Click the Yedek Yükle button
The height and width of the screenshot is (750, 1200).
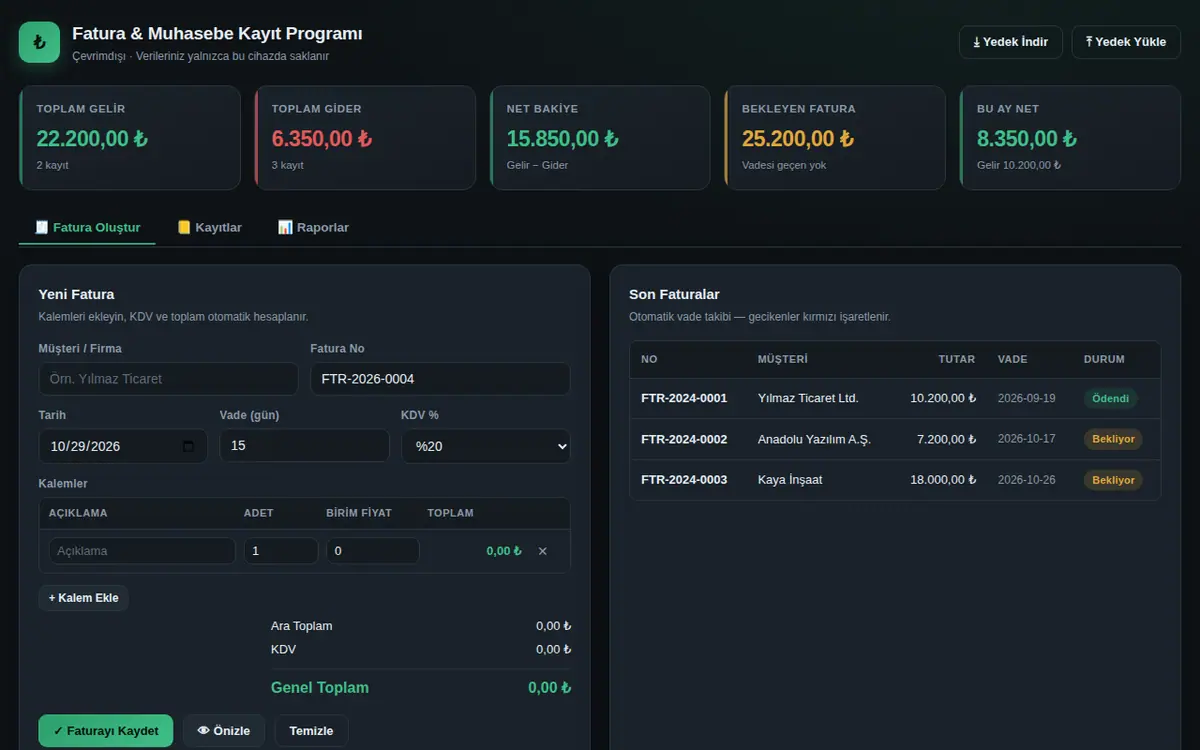tap(1126, 42)
